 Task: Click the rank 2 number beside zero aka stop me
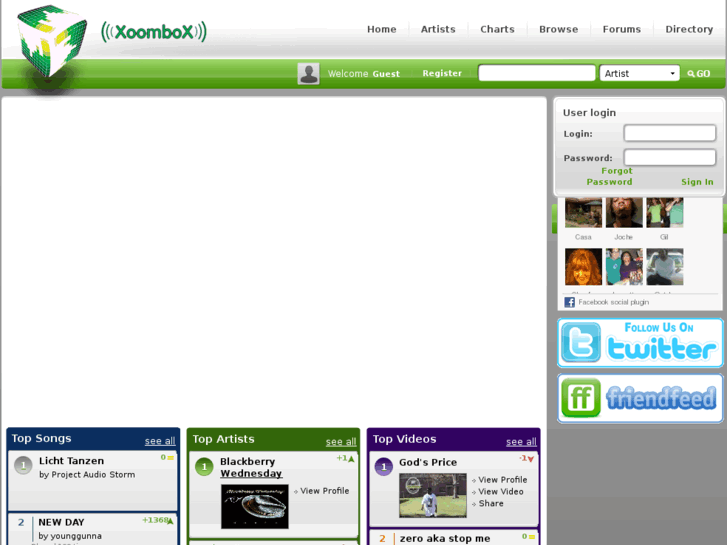[383, 539]
